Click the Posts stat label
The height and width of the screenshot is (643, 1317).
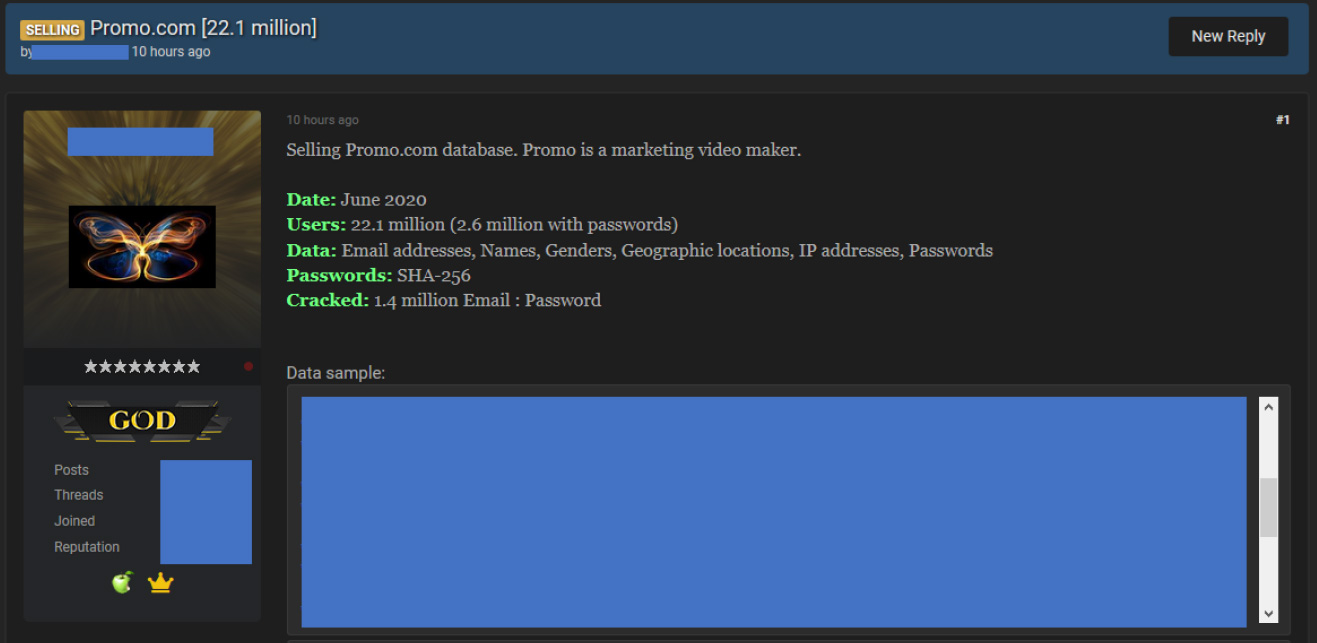[71, 470]
